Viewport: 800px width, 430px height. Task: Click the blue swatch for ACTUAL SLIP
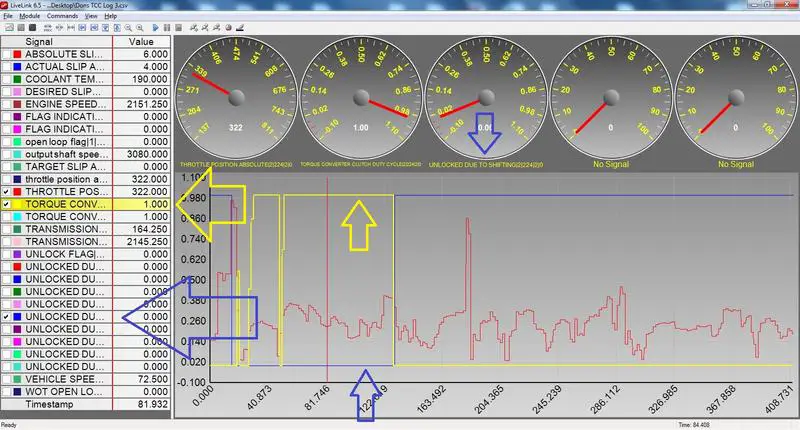pyautogui.click(x=17, y=67)
